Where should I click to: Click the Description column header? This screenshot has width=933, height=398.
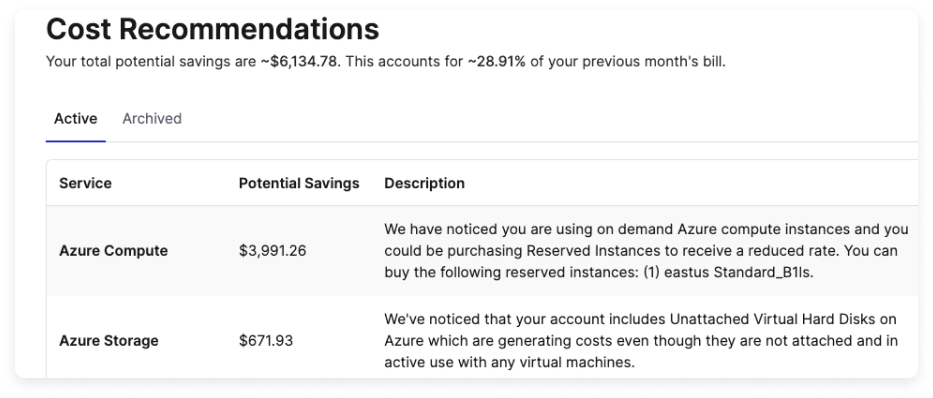tap(424, 183)
